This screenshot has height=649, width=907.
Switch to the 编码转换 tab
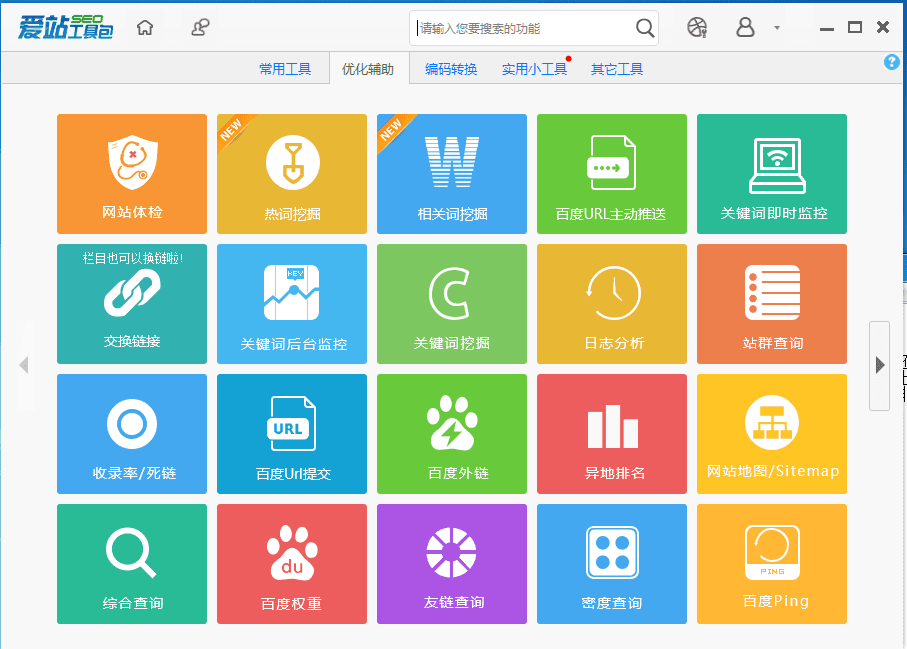click(451, 69)
